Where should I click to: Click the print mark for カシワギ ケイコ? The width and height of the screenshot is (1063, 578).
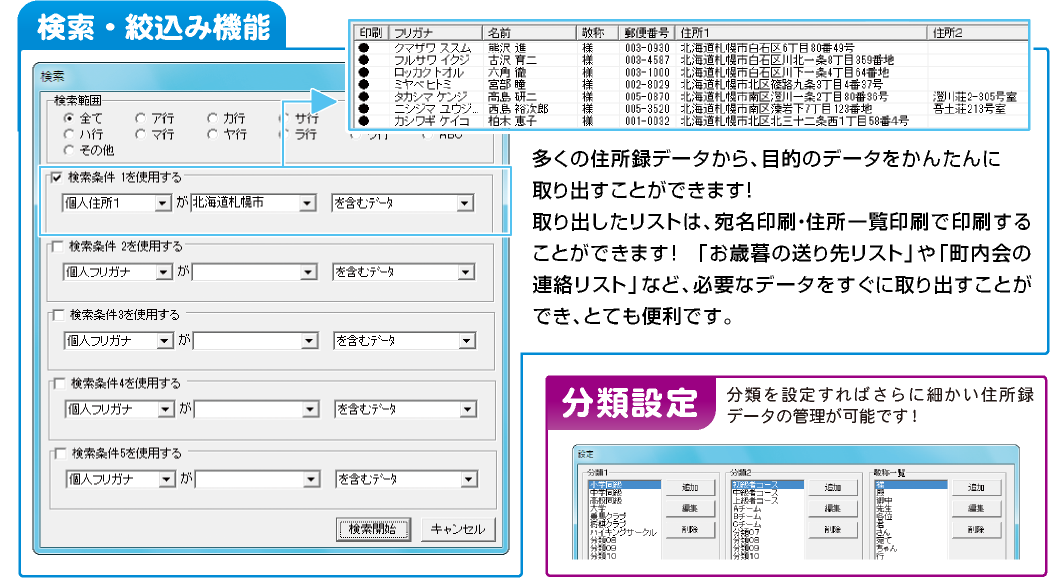click(365, 121)
